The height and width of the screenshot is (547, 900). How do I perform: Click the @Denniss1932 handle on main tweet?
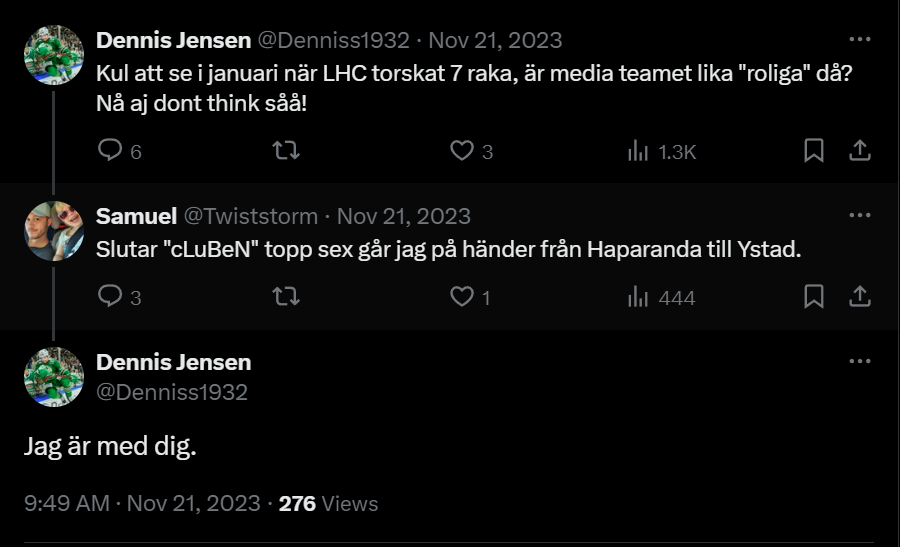pyautogui.click(x=171, y=392)
